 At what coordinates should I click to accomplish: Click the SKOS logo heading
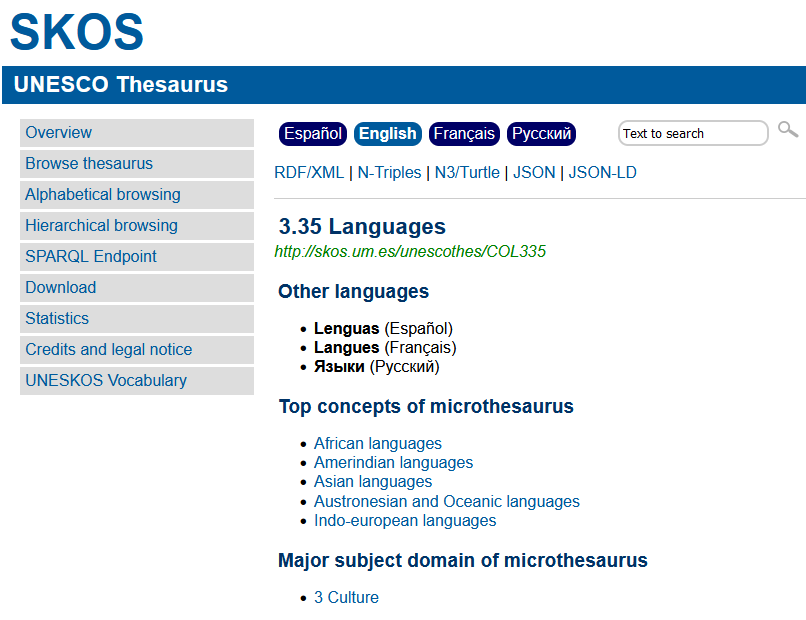(x=77, y=32)
